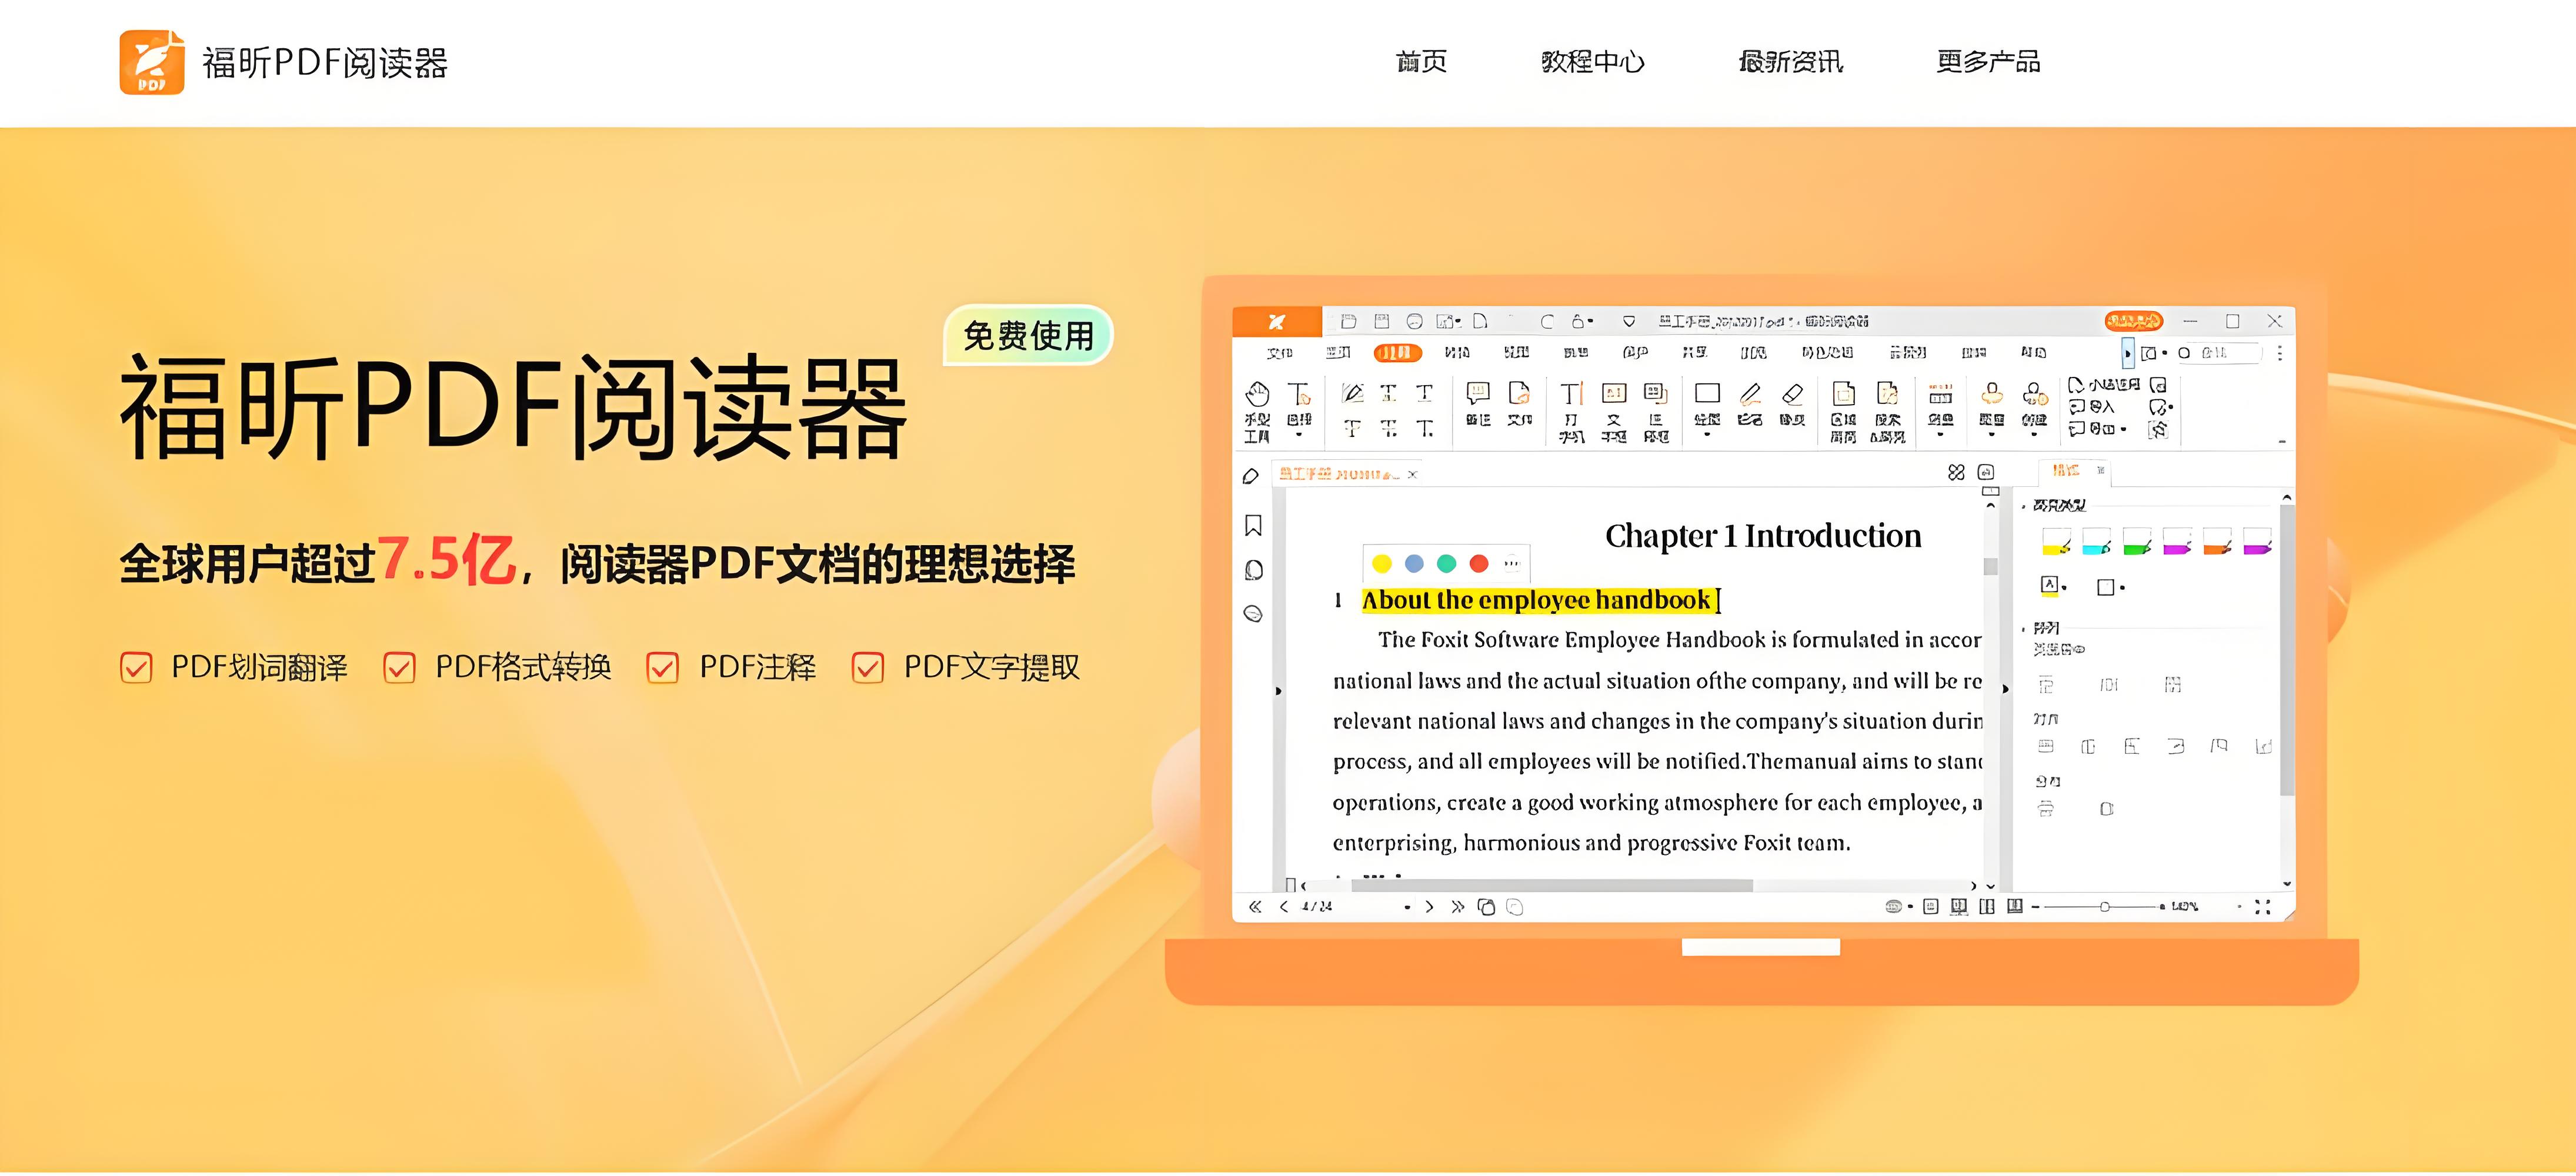Click the document horizontal scrollbar
Image resolution: width=2576 pixels, height=1176 pixels.
[x=1551, y=886]
